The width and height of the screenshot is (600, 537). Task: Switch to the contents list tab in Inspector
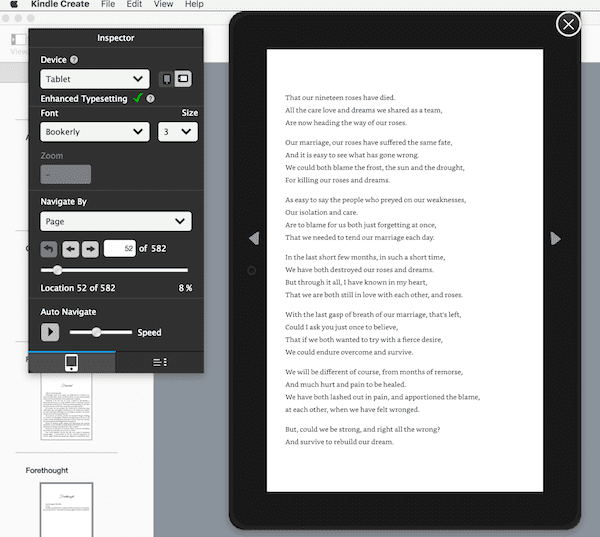tap(160, 362)
